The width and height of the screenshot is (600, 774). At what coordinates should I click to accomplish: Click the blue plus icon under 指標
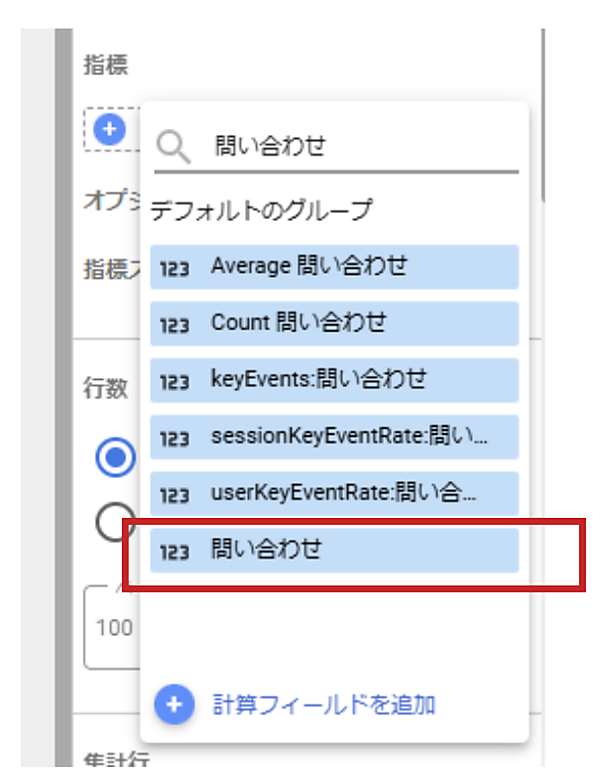coord(110,129)
